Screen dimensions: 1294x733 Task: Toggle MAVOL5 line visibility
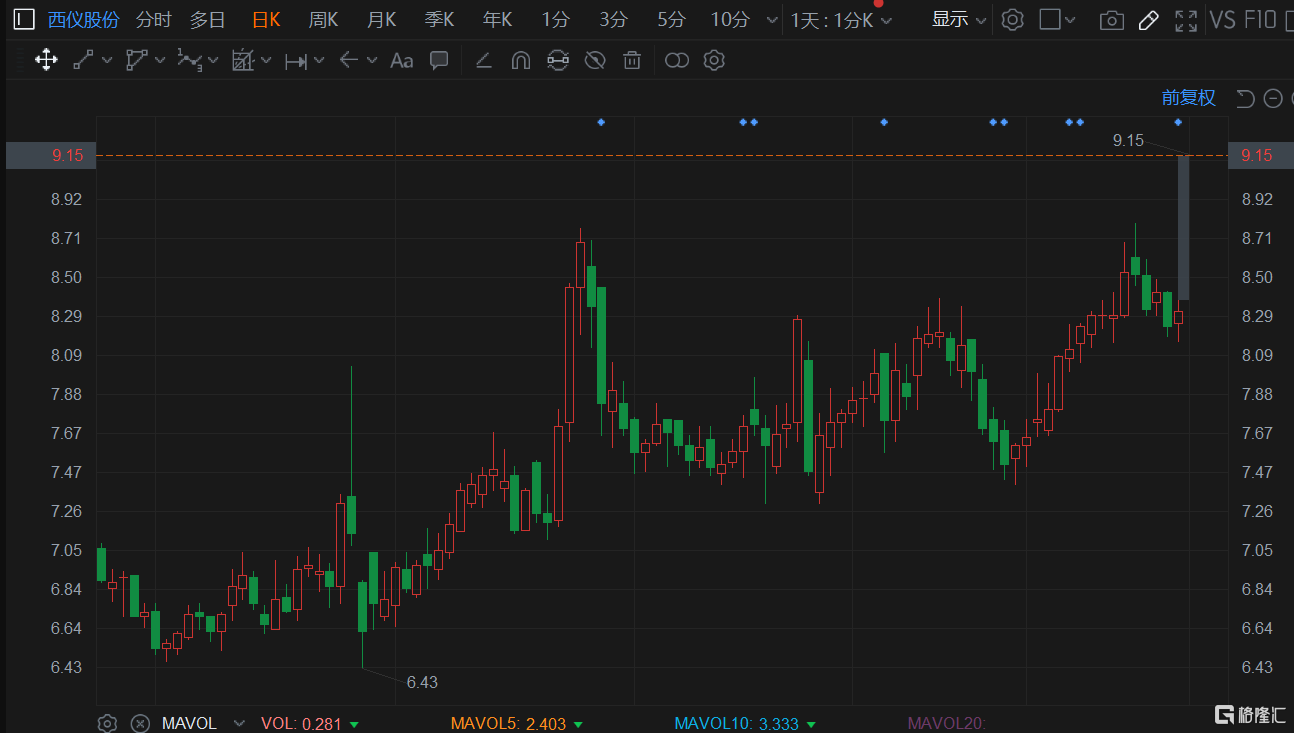pyautogui.click(x=578, y=724)
